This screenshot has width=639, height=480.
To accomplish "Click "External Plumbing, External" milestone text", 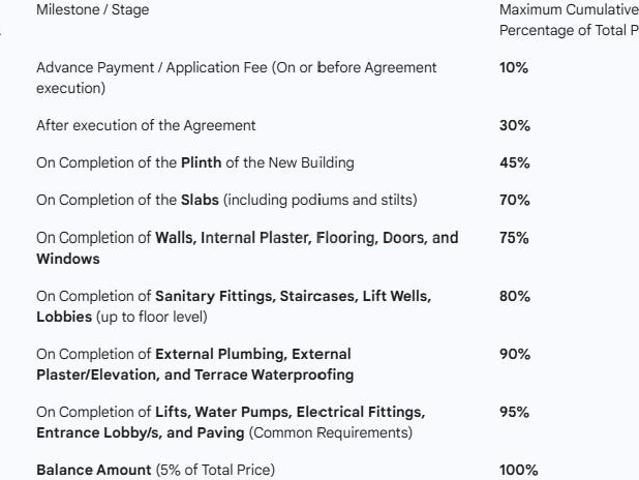I will coord(253,354).
